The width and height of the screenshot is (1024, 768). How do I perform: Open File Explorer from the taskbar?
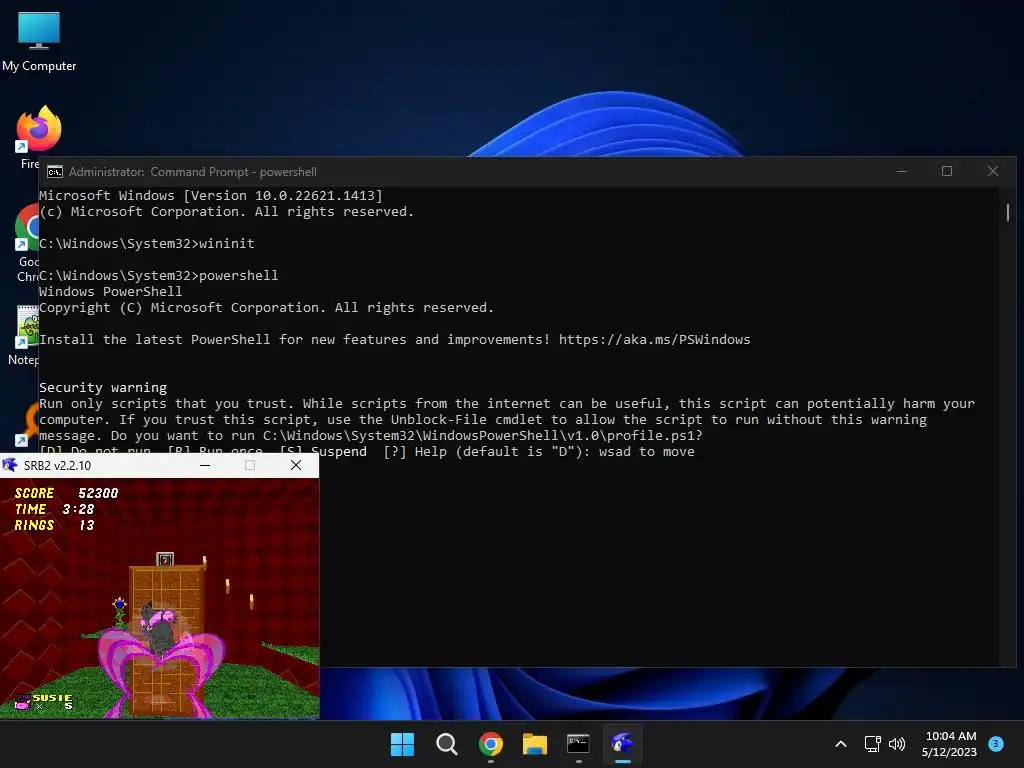(x=534, y=744)
